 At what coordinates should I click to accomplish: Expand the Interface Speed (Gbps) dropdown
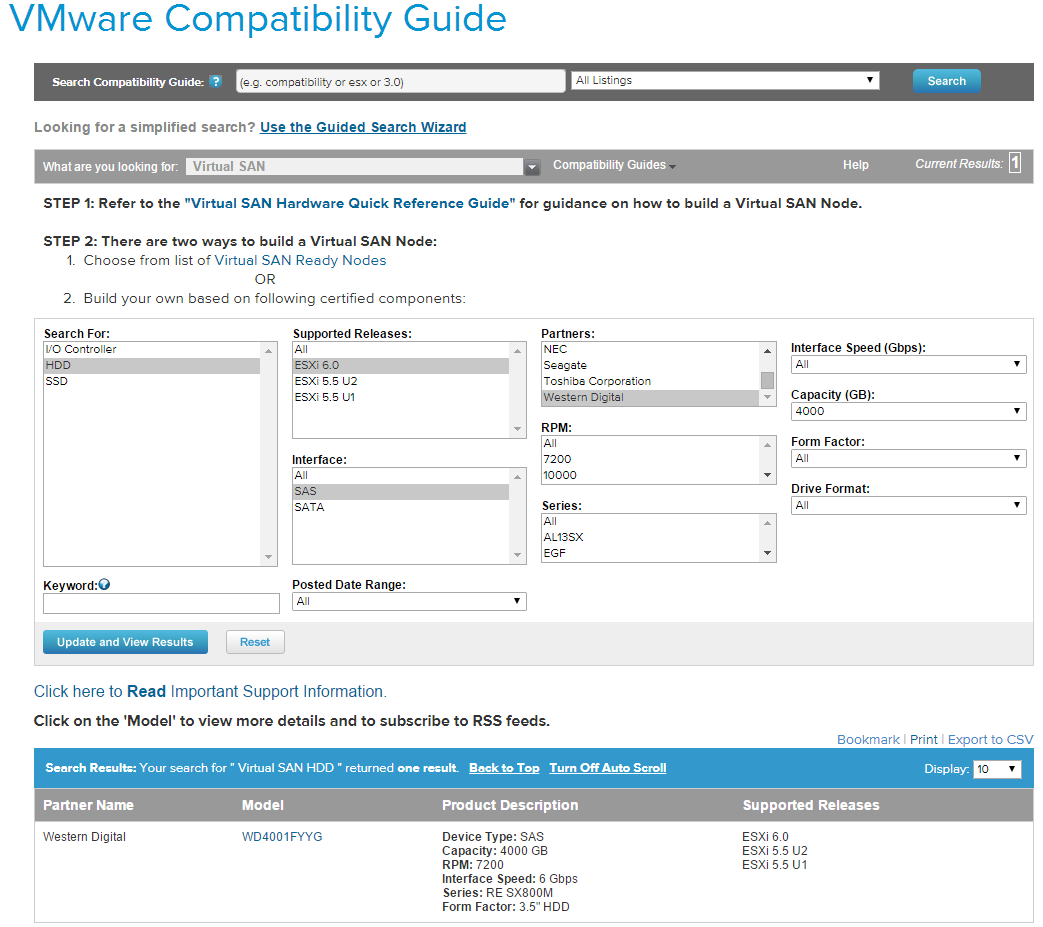(x=908, y=364)
